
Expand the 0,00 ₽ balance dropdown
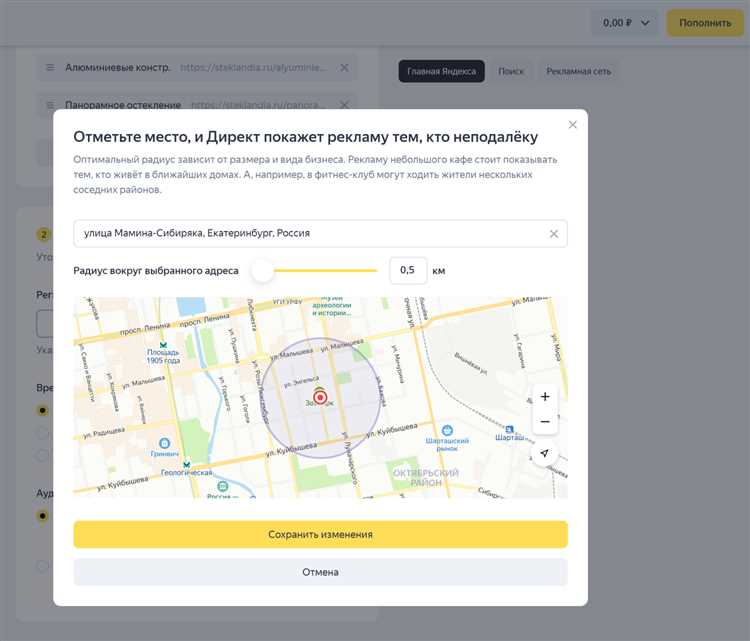[626, 22]
